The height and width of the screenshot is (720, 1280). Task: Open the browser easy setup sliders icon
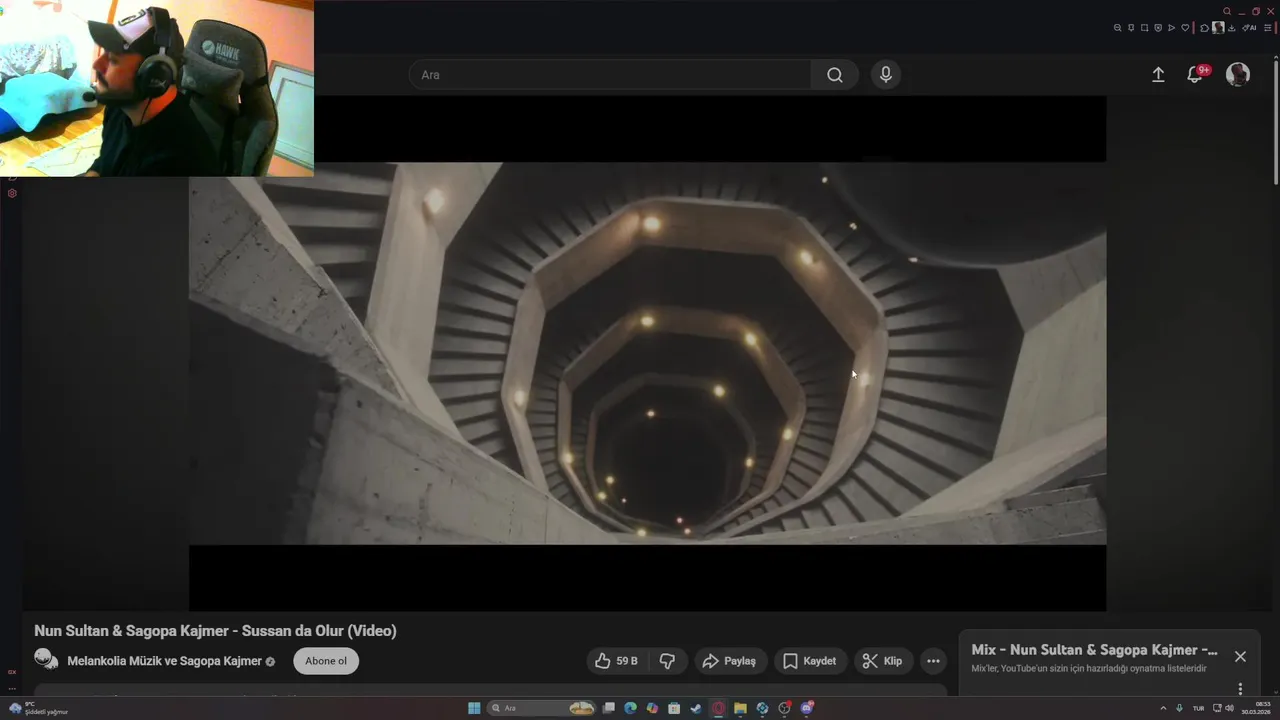pyautogui.click(x=1268, y=28)
